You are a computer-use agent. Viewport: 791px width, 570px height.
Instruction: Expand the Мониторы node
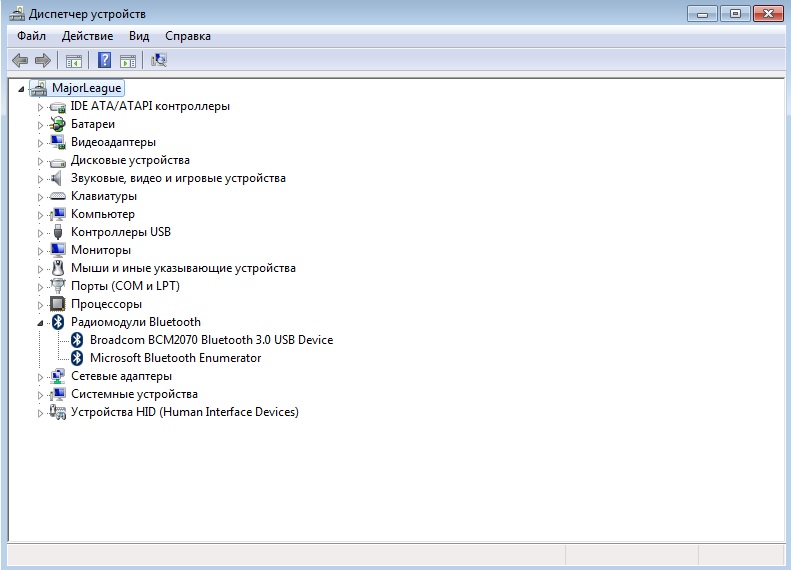pos(40,251)
